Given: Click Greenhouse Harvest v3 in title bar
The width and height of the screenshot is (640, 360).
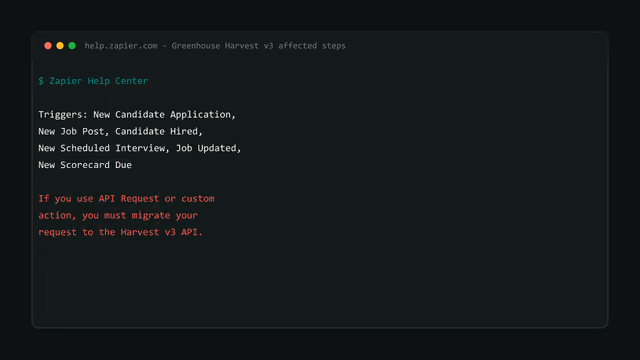Looking at the screenshot, I should coord(222,46).
